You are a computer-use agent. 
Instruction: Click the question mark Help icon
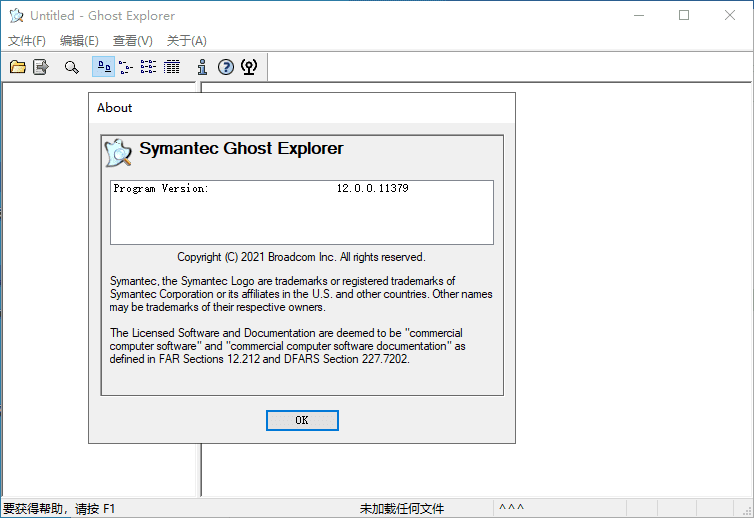225,67
